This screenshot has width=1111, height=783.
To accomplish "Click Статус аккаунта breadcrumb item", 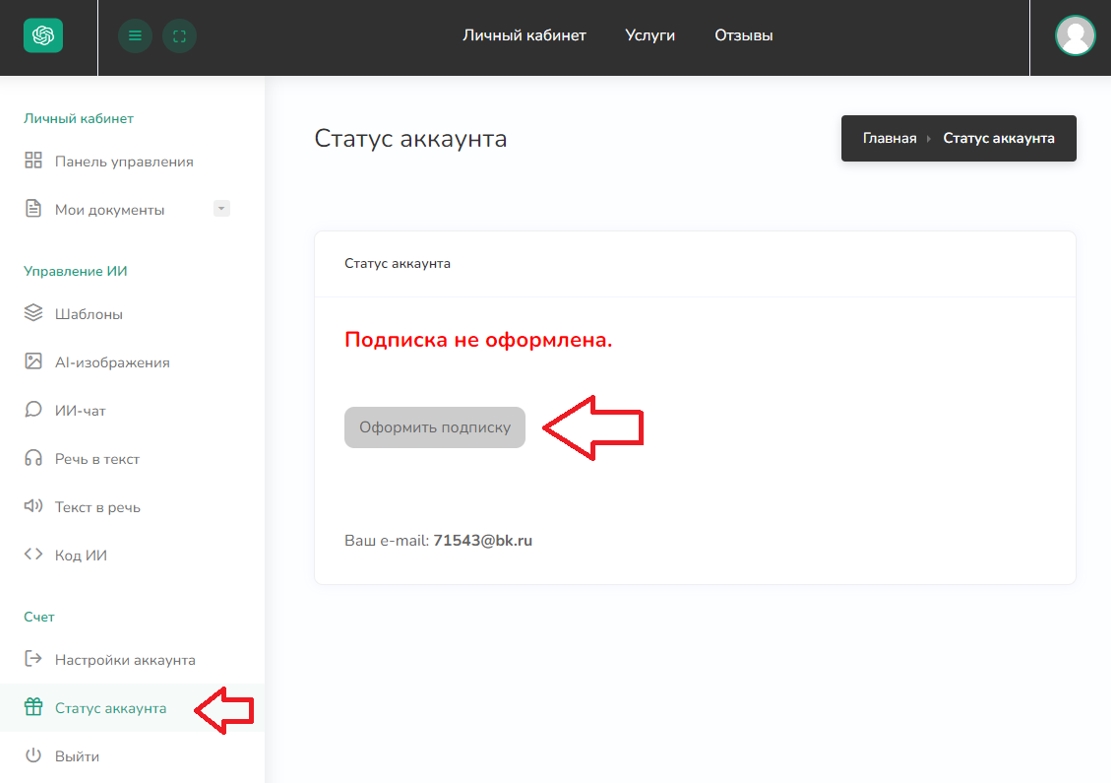I will (998, 138).
